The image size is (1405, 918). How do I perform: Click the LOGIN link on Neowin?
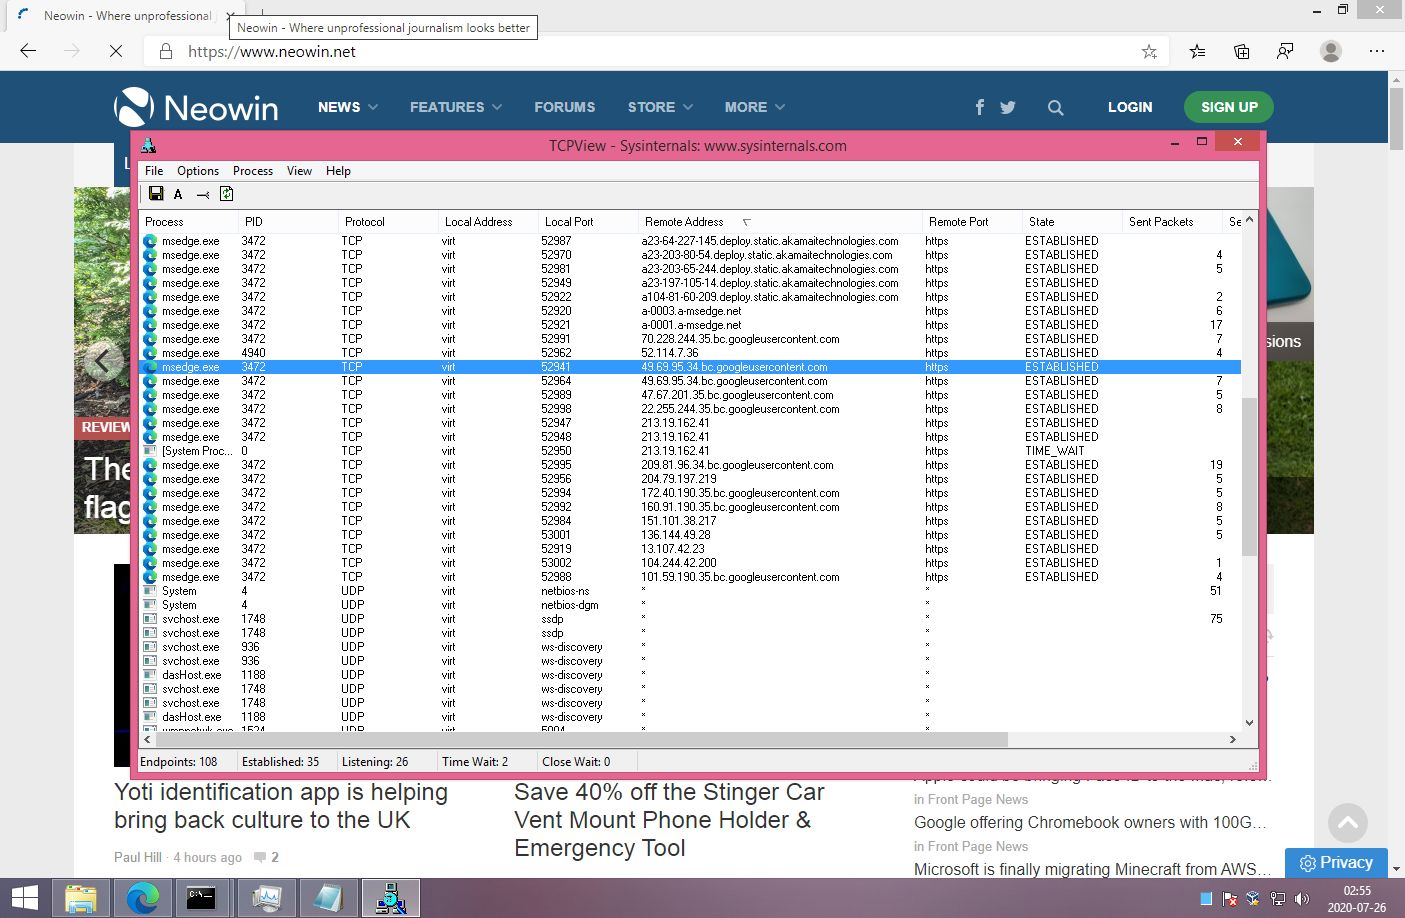point(1130,107)
